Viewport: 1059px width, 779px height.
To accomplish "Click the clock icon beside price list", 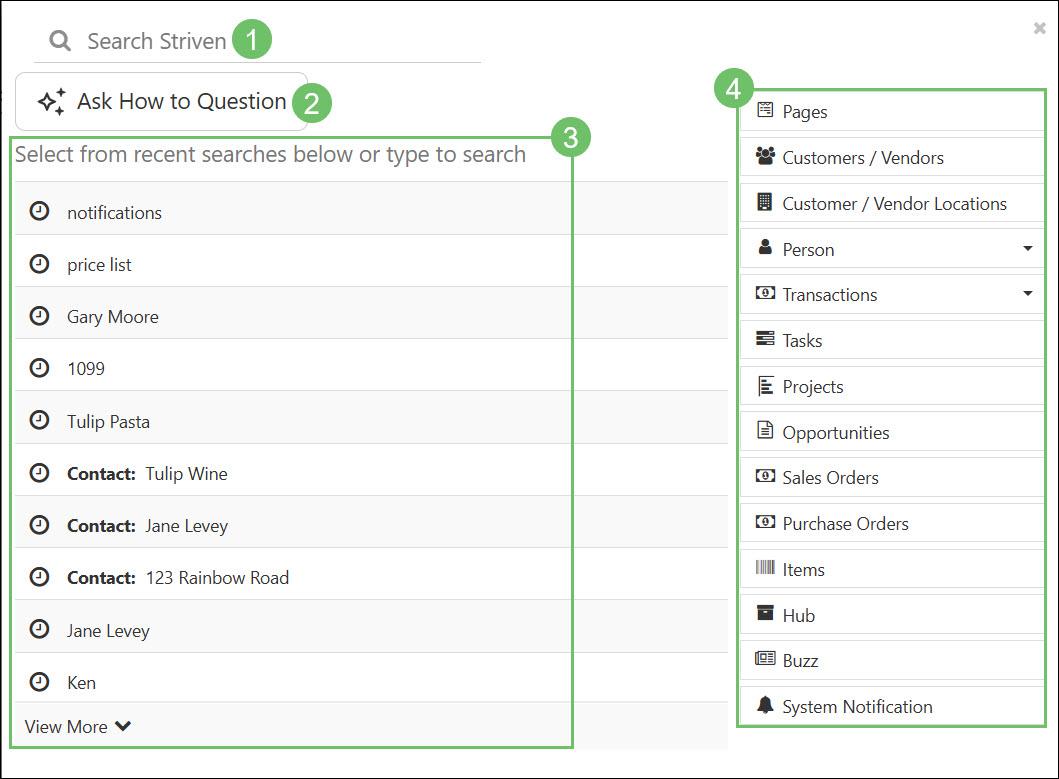I will pyautogui.click(x=40, y=263).
